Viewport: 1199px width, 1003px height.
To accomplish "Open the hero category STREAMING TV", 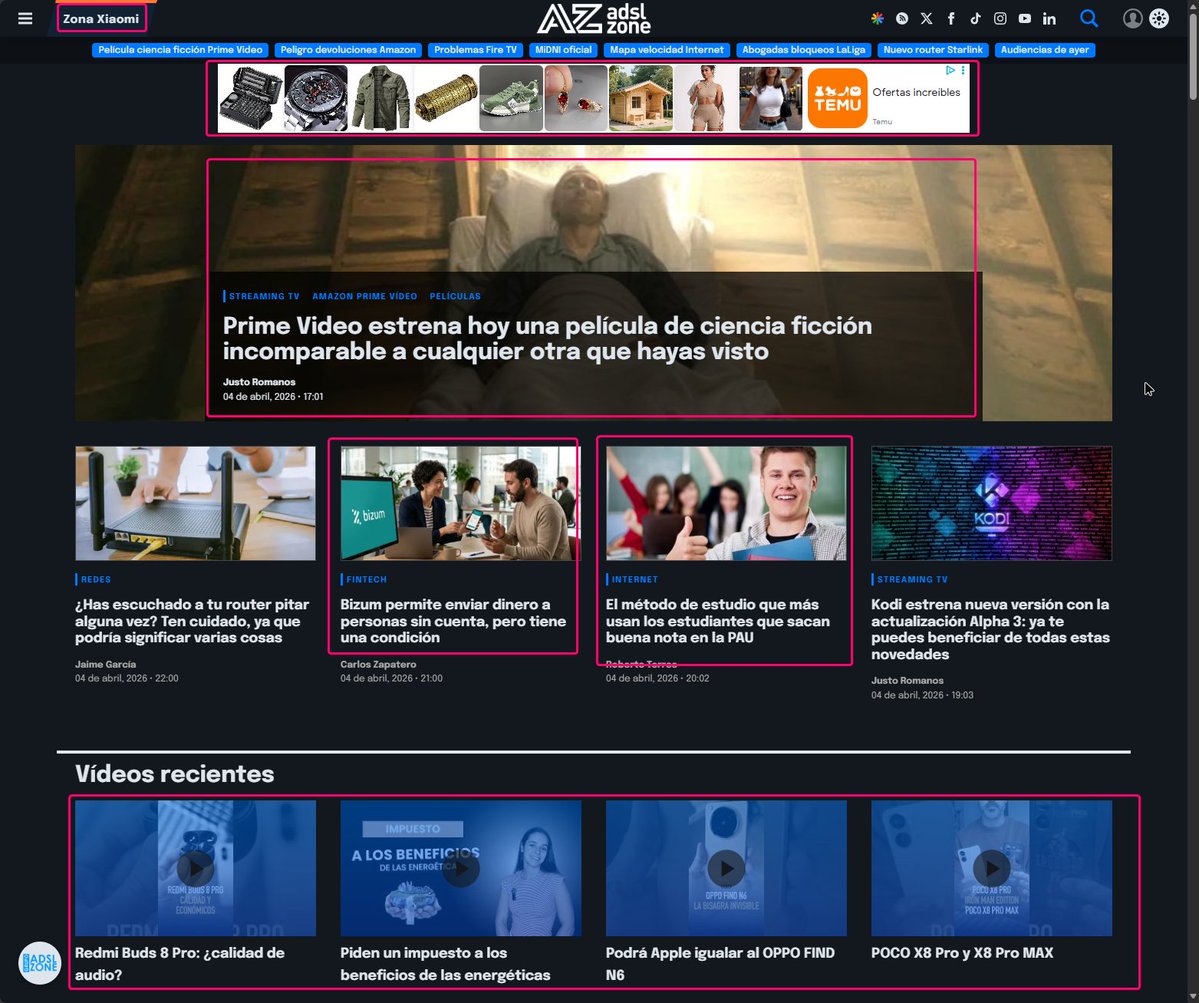I will click(x=264, y=296).
